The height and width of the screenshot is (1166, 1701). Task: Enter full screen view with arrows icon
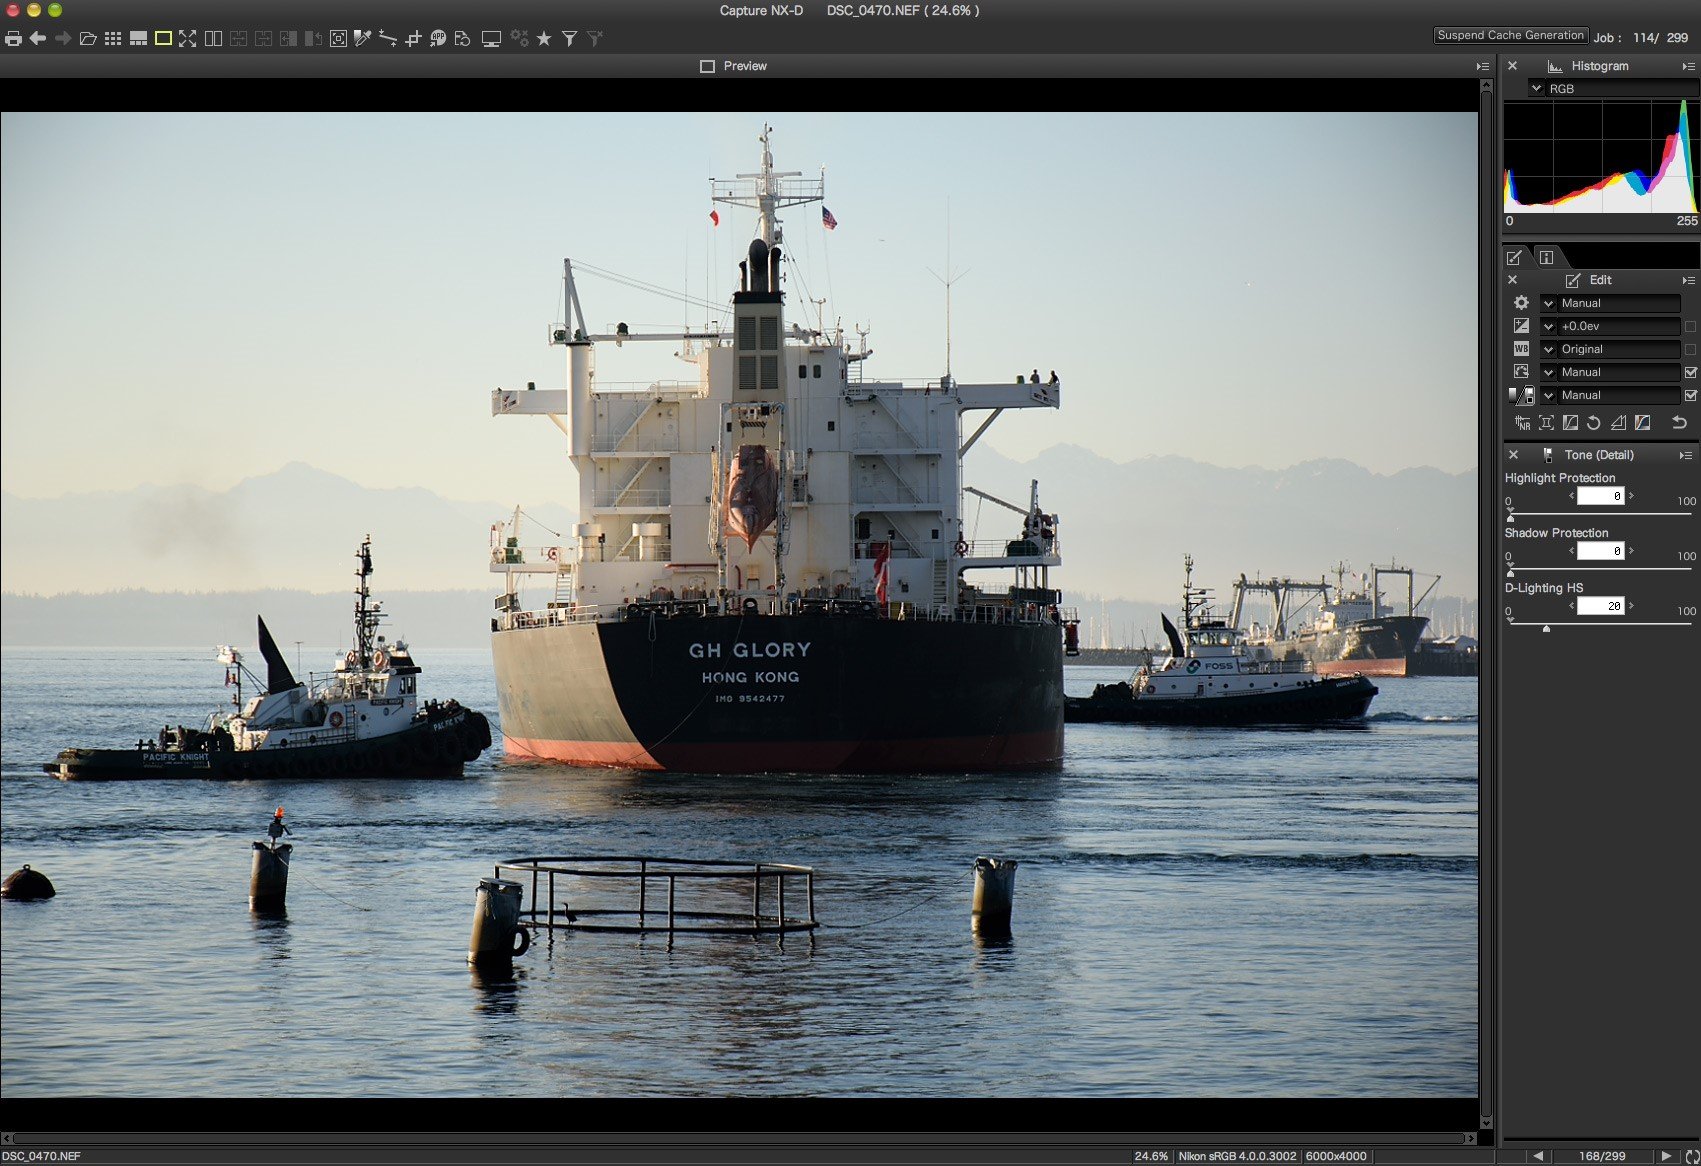pos(188,39)
